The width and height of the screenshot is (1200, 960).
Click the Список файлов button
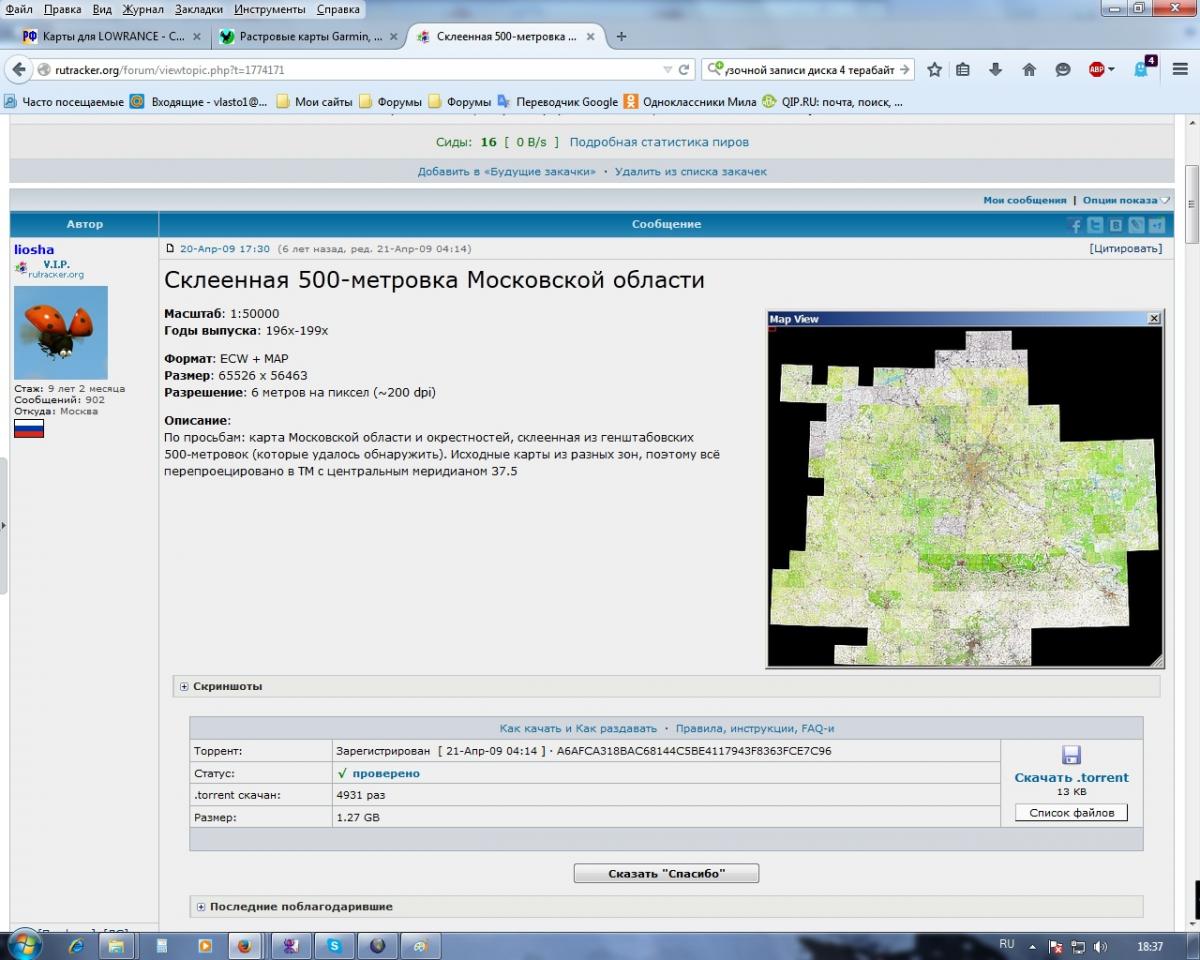[x=1071, y=813]
